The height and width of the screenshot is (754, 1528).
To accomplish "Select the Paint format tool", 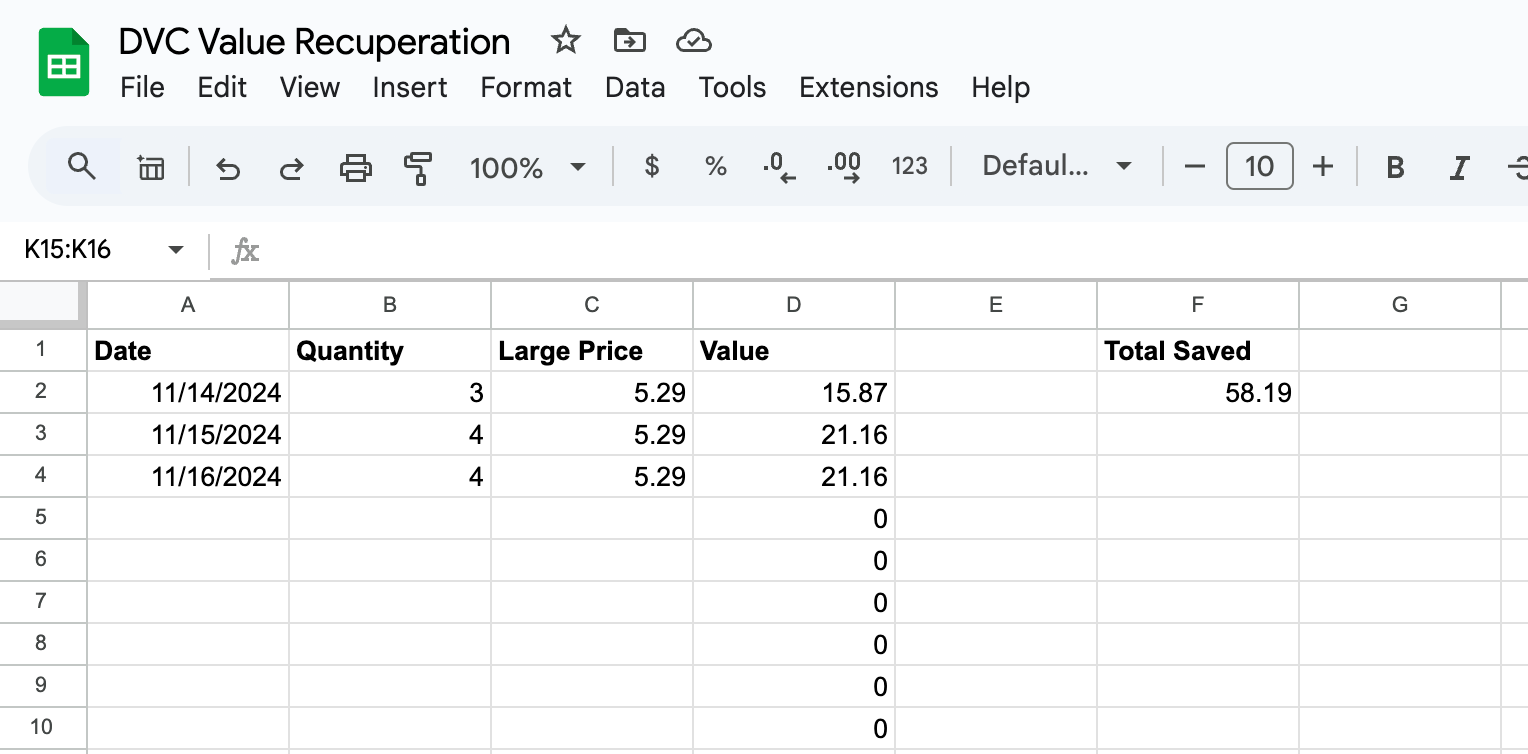I will tap(417, 167).
